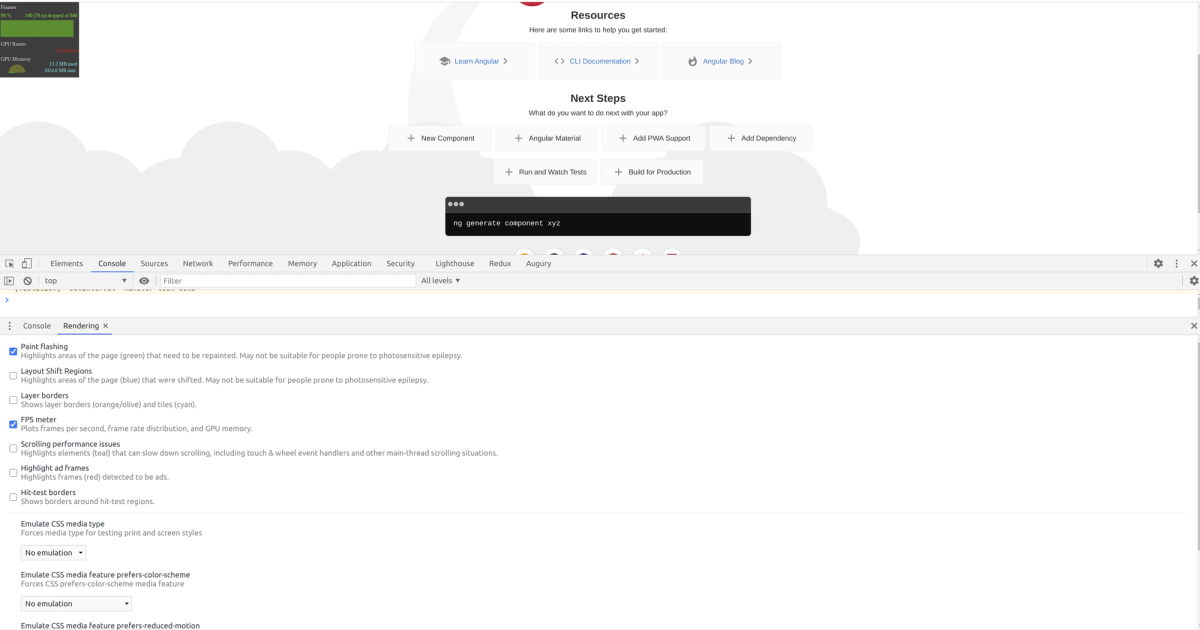Click the plus icon on Build for Production
The width and height of the screenshot is (1200, 630).
click(618, 172)
